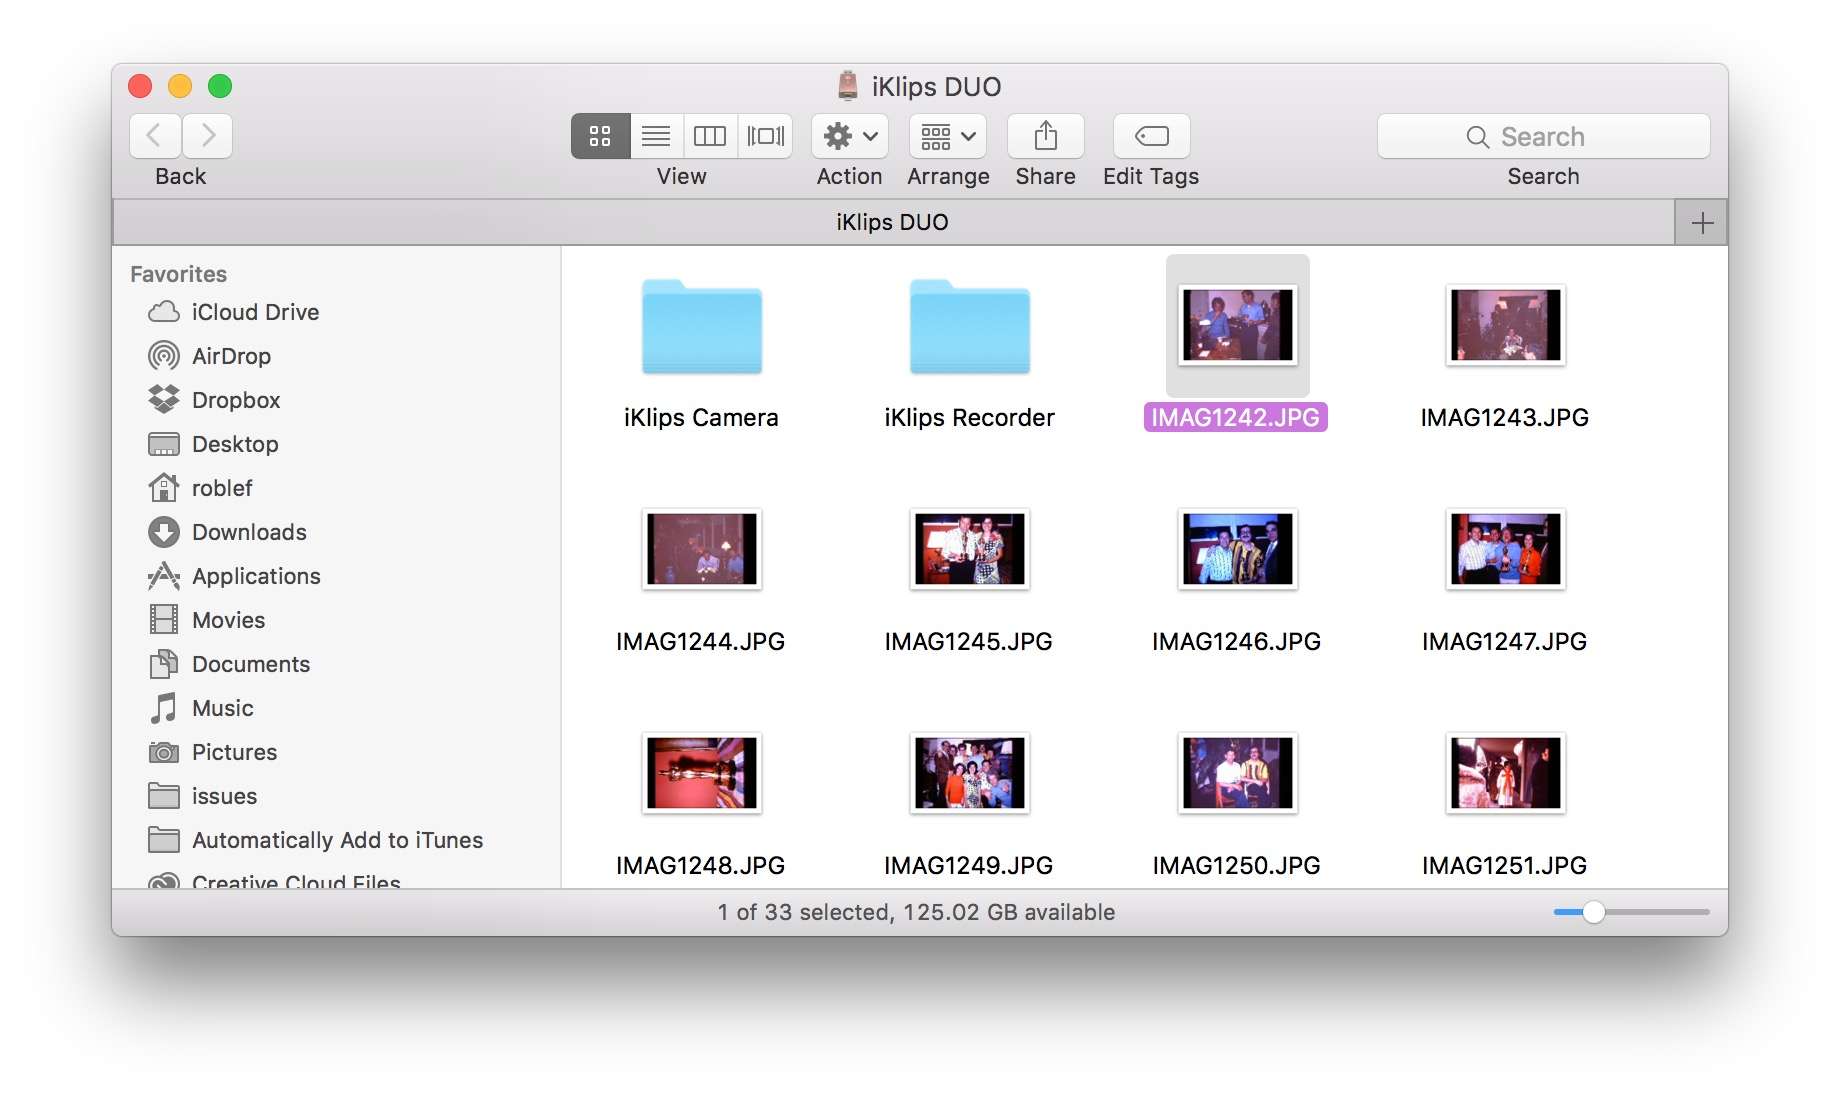The image size is (1840, 1096).
Task: Open AirDrop in the sidebar
Action: (231, 356)
